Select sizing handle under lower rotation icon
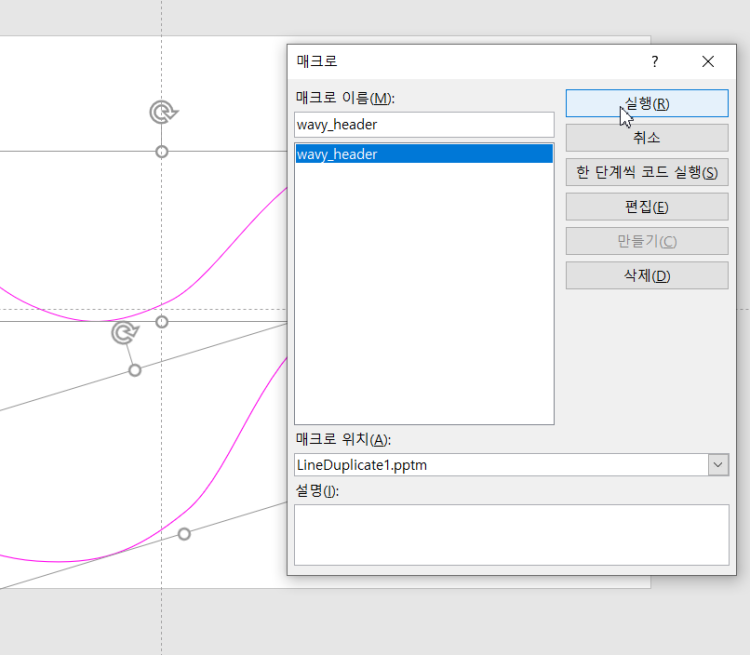Image resolution: width=750 pixels, height=655 pixels. [135, 370]
